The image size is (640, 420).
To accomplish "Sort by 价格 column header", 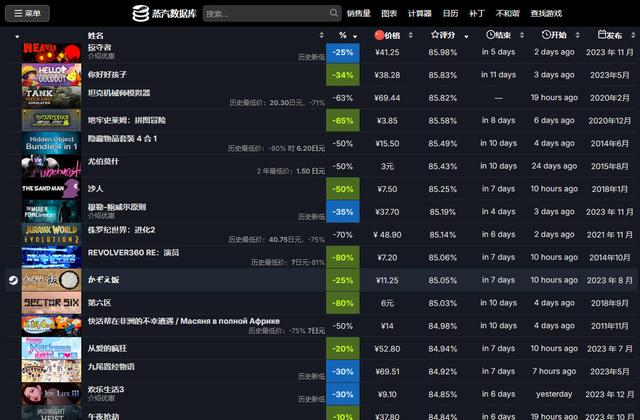I will [x=388, y=36].
